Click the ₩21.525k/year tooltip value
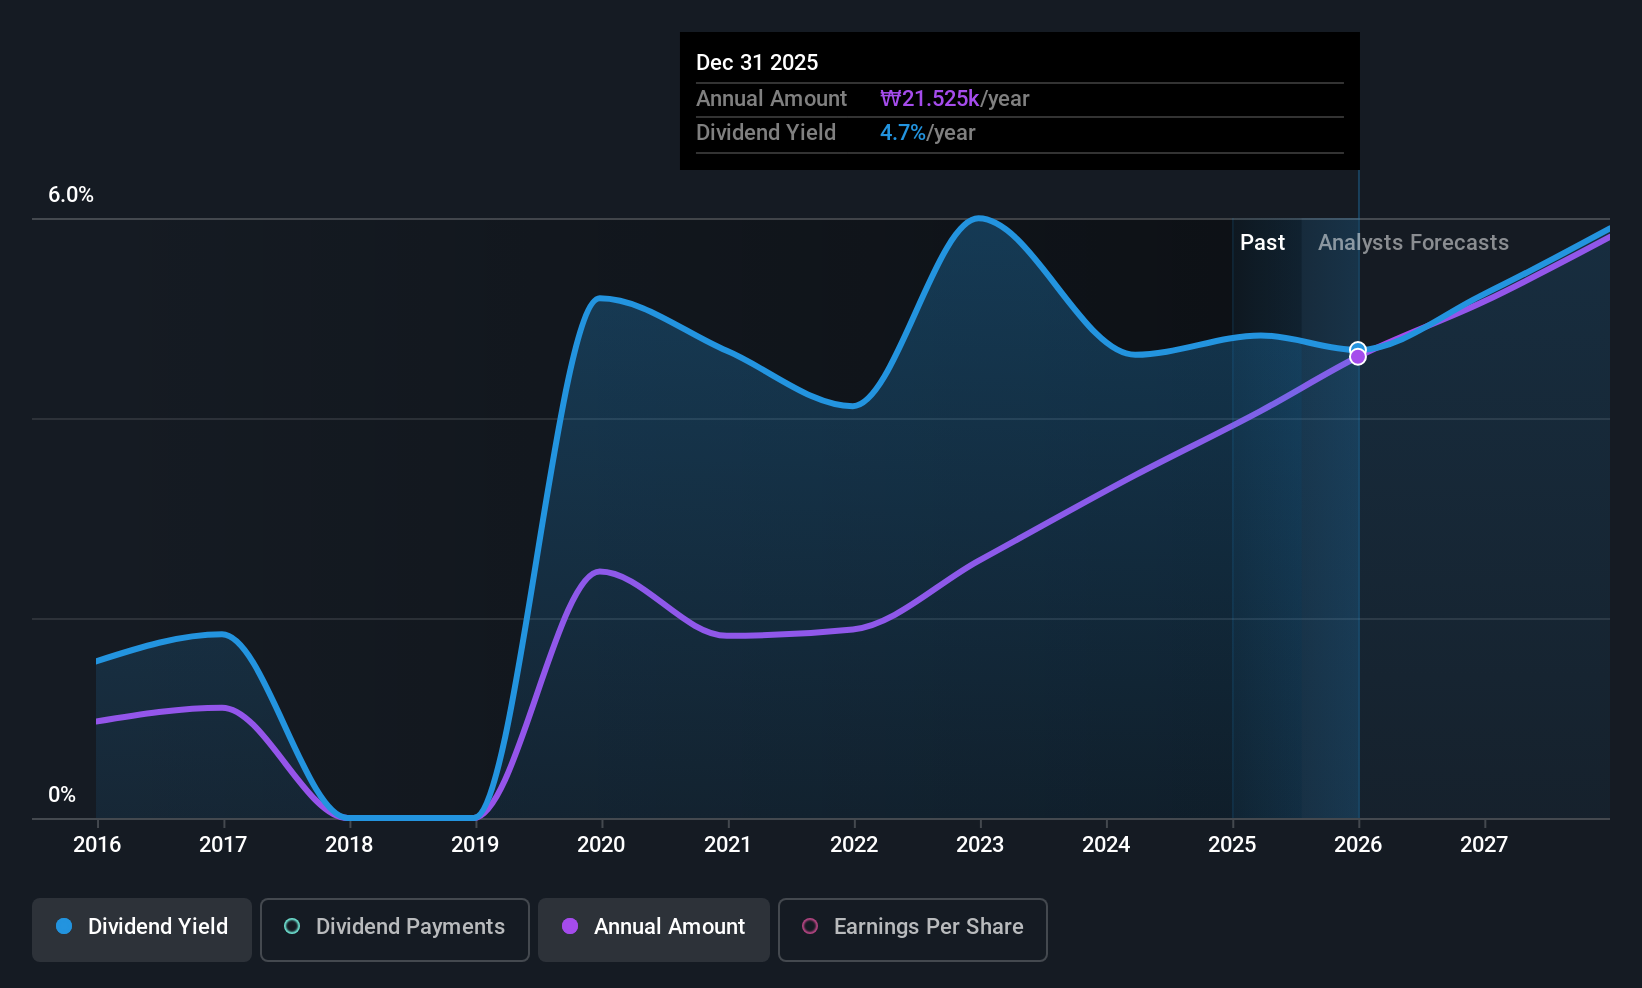The image size is (1642, 988). pyautogui.click(x=954, y=99)
